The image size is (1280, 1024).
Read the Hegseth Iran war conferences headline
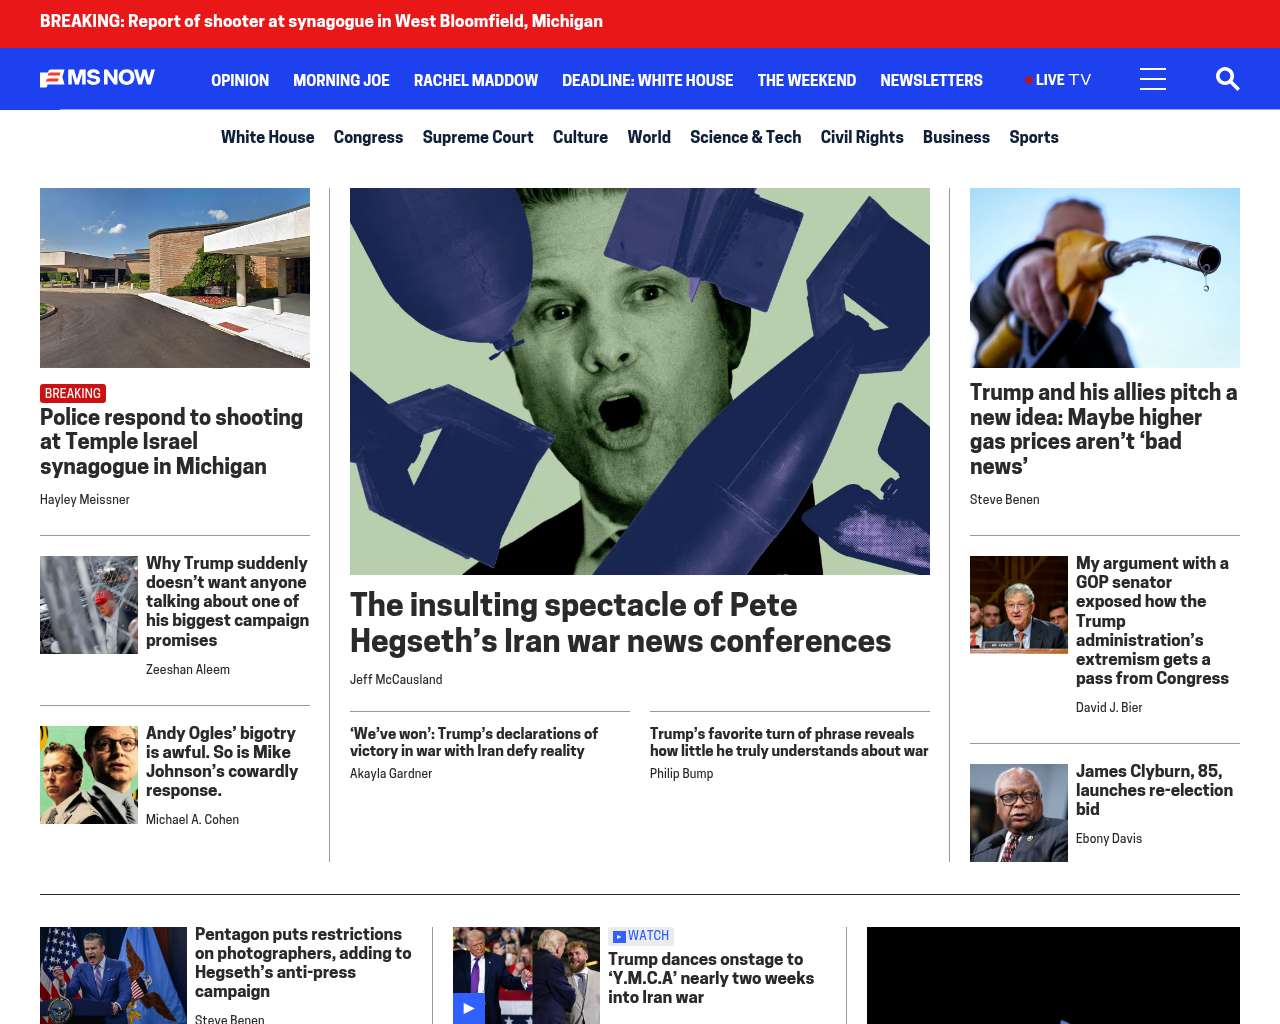(x=620, y=623)
